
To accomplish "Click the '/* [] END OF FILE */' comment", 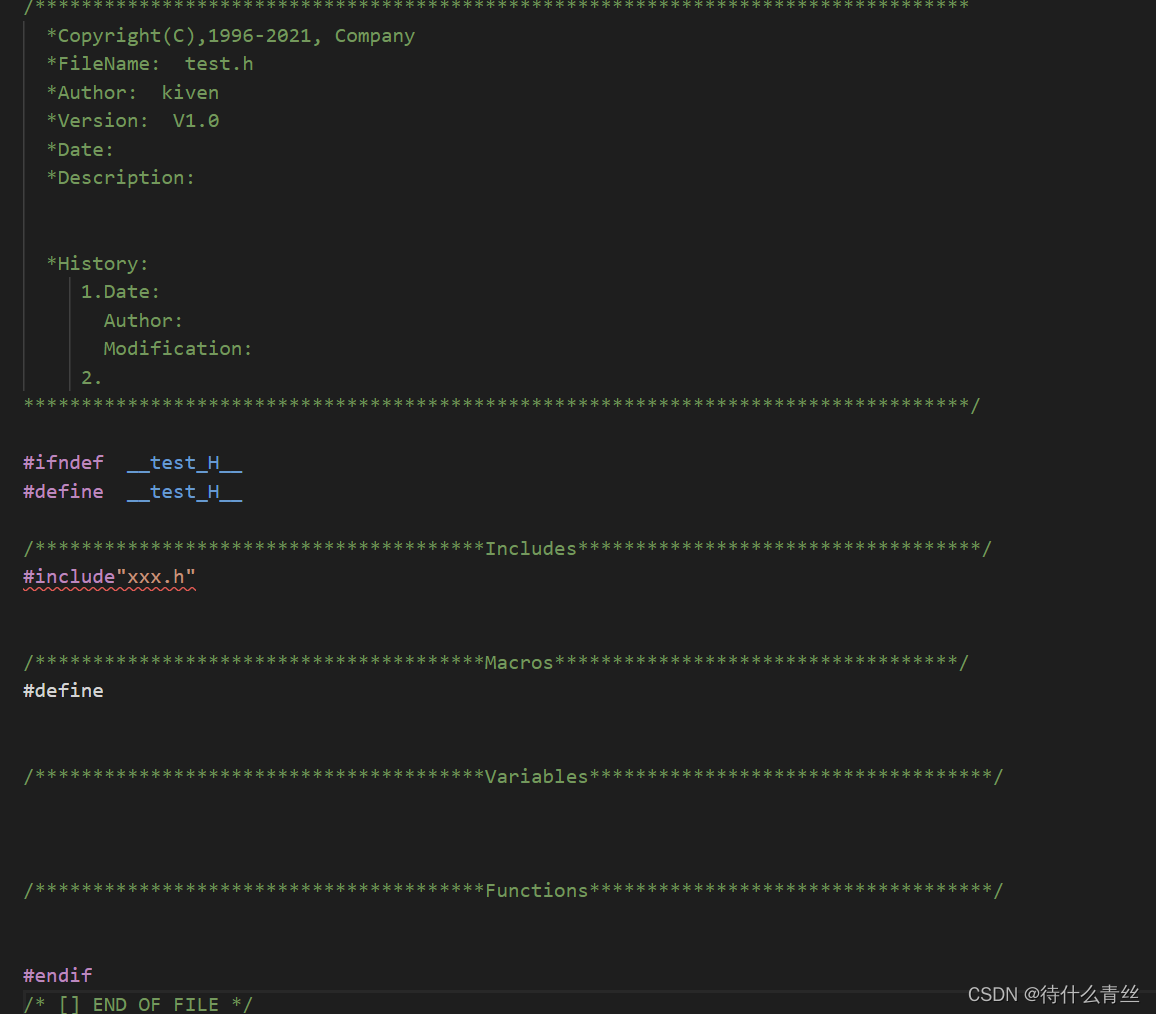I will (x=138, y=1004).
